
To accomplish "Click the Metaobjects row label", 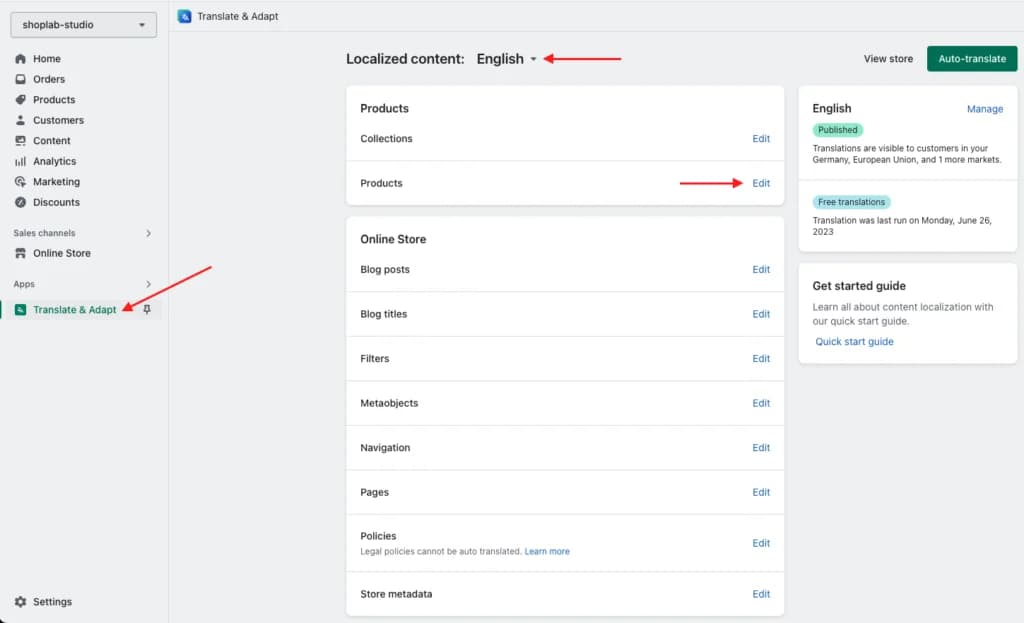I will pos(389,404).
